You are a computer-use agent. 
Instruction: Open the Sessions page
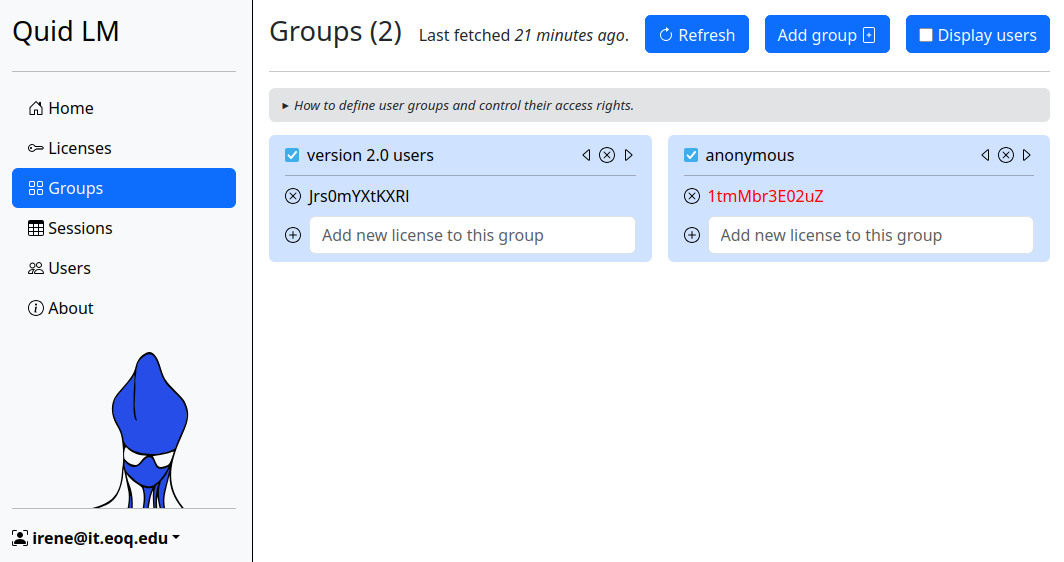pos(80,228)
